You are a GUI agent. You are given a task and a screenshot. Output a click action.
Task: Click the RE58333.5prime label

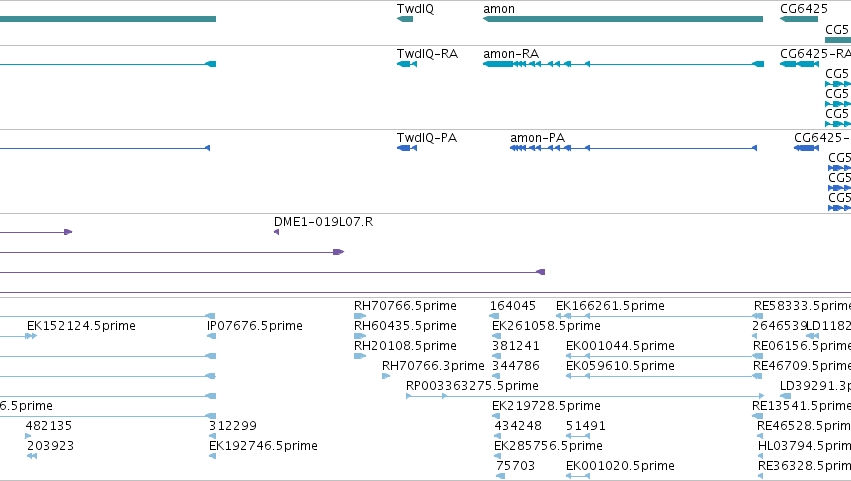802,306
